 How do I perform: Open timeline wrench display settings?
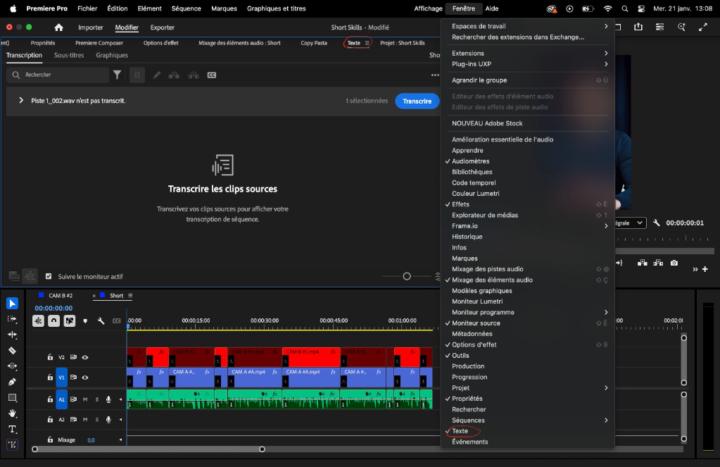click(x=101, y=321)
